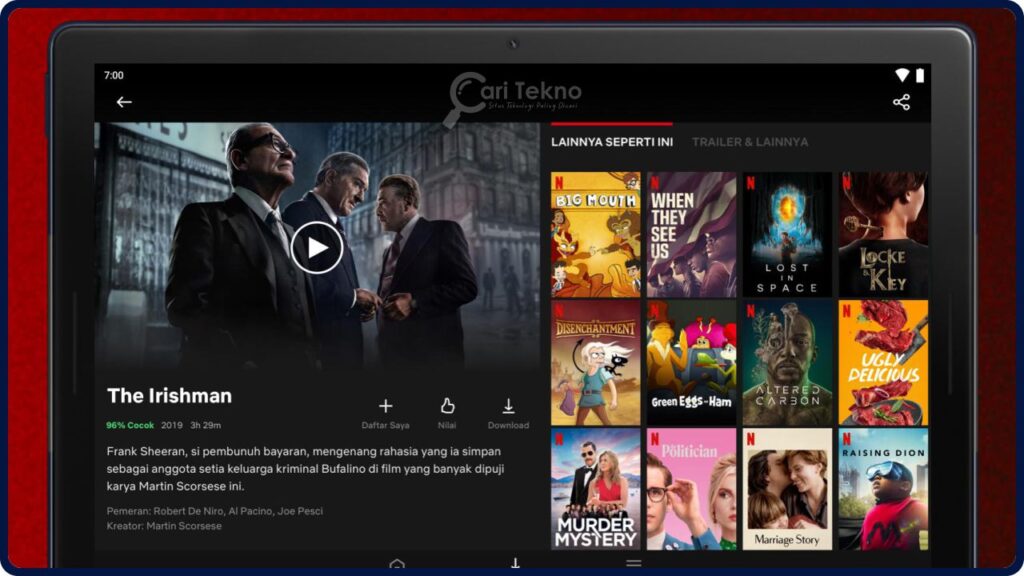Open the Ugly Delicious poster
The image size is (1024, 576).
[x=883, y=362]
